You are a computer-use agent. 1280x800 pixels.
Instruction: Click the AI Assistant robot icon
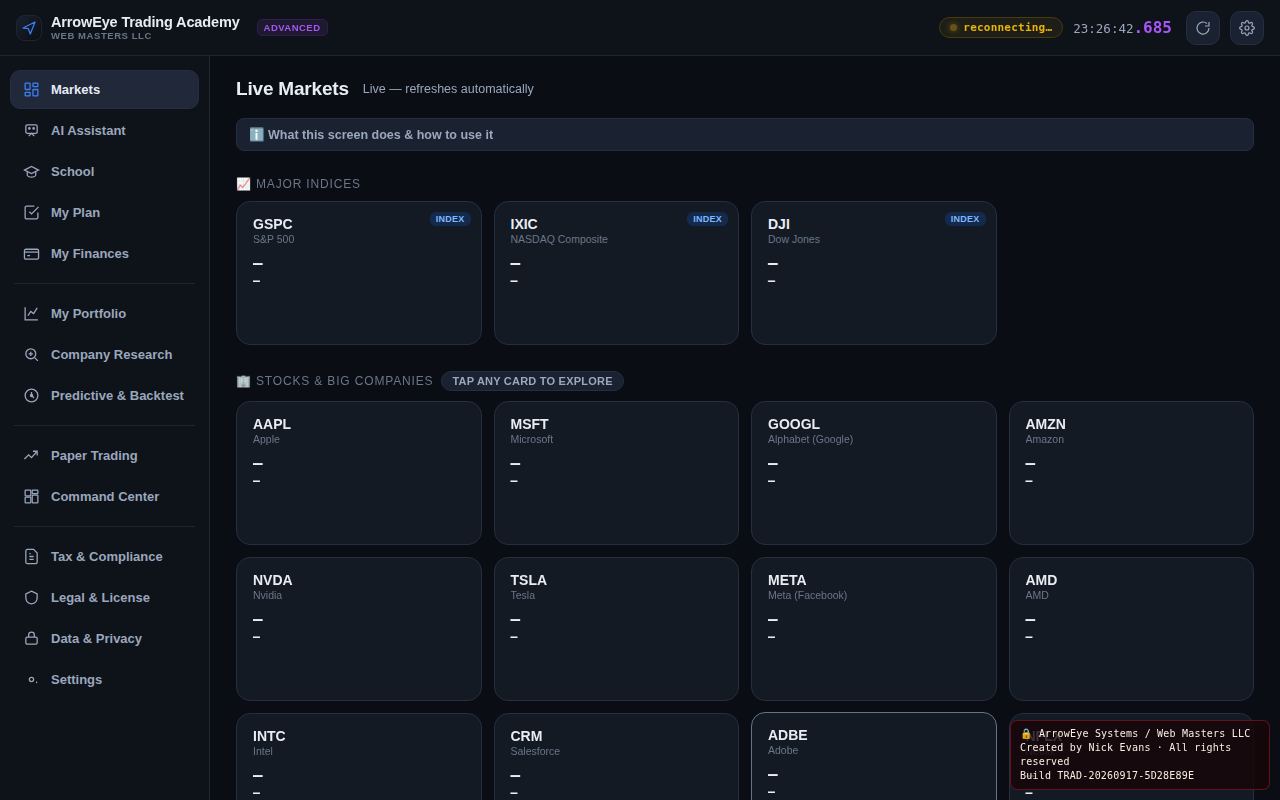click(31, 131)
